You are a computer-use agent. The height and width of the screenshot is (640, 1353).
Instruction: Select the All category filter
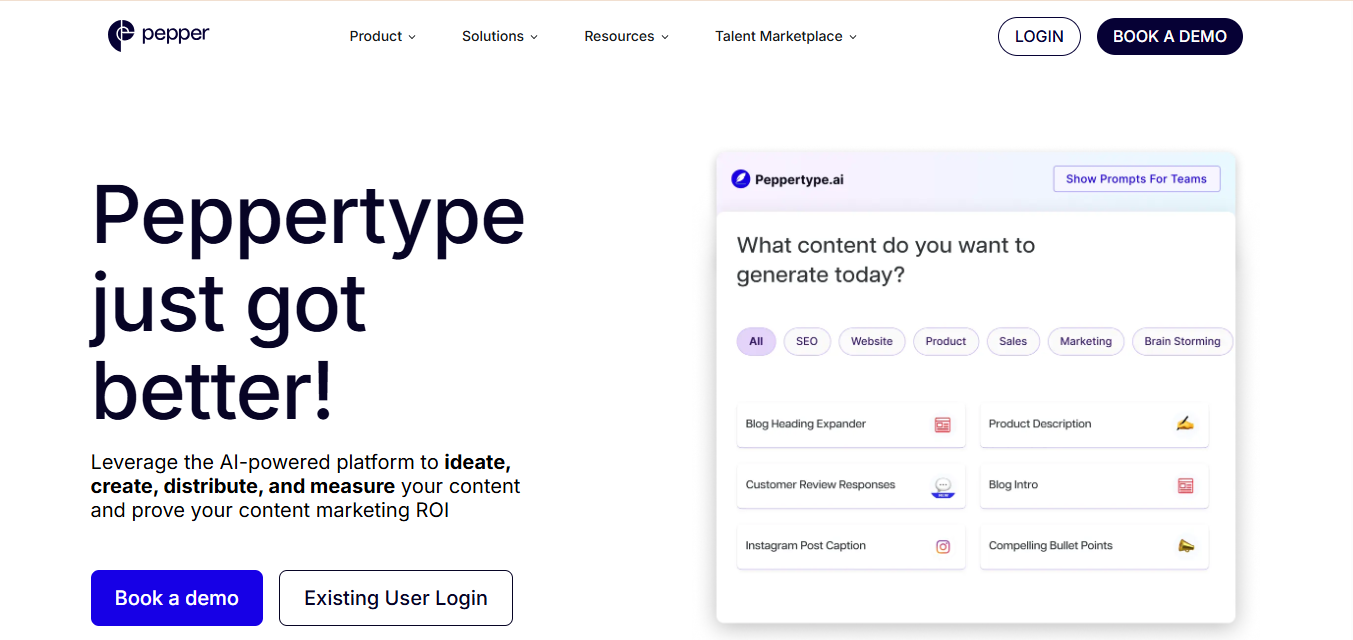point(756,341)
